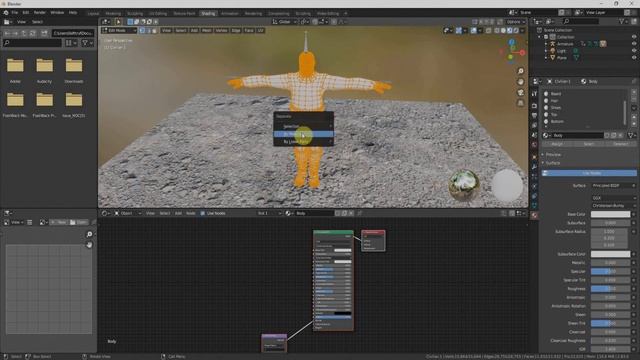Switch perspective/orthographic grid icon
640x360 pixels.
pyautogui.click(x=520, y=103)
